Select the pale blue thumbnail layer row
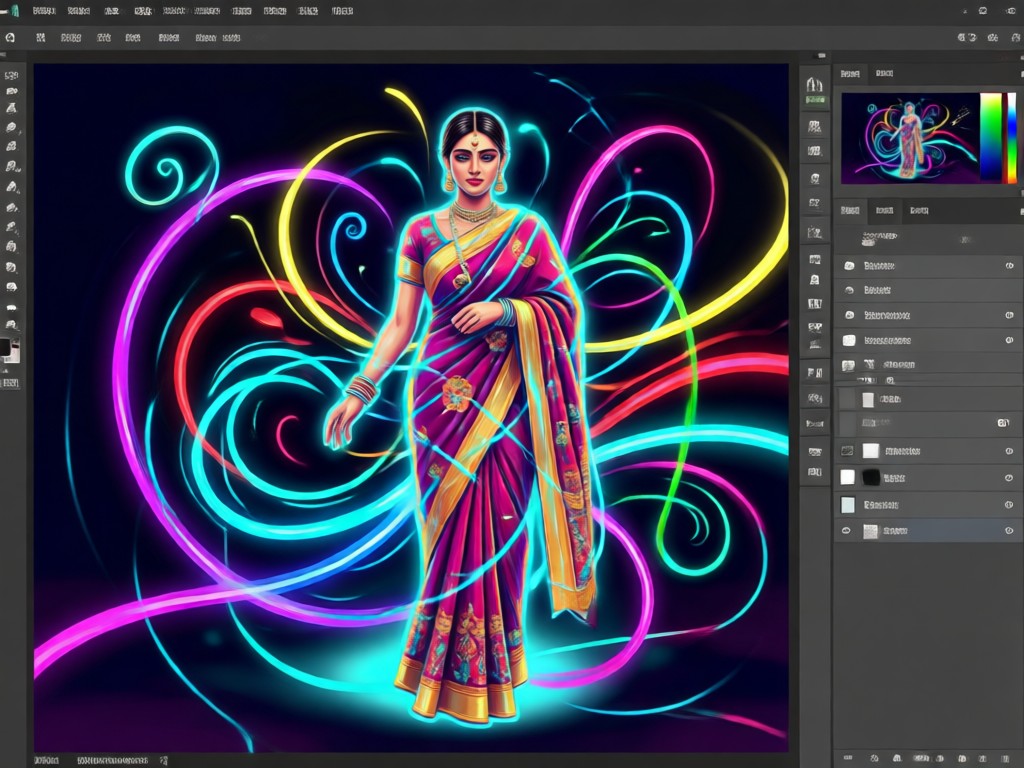 point(928,505)
